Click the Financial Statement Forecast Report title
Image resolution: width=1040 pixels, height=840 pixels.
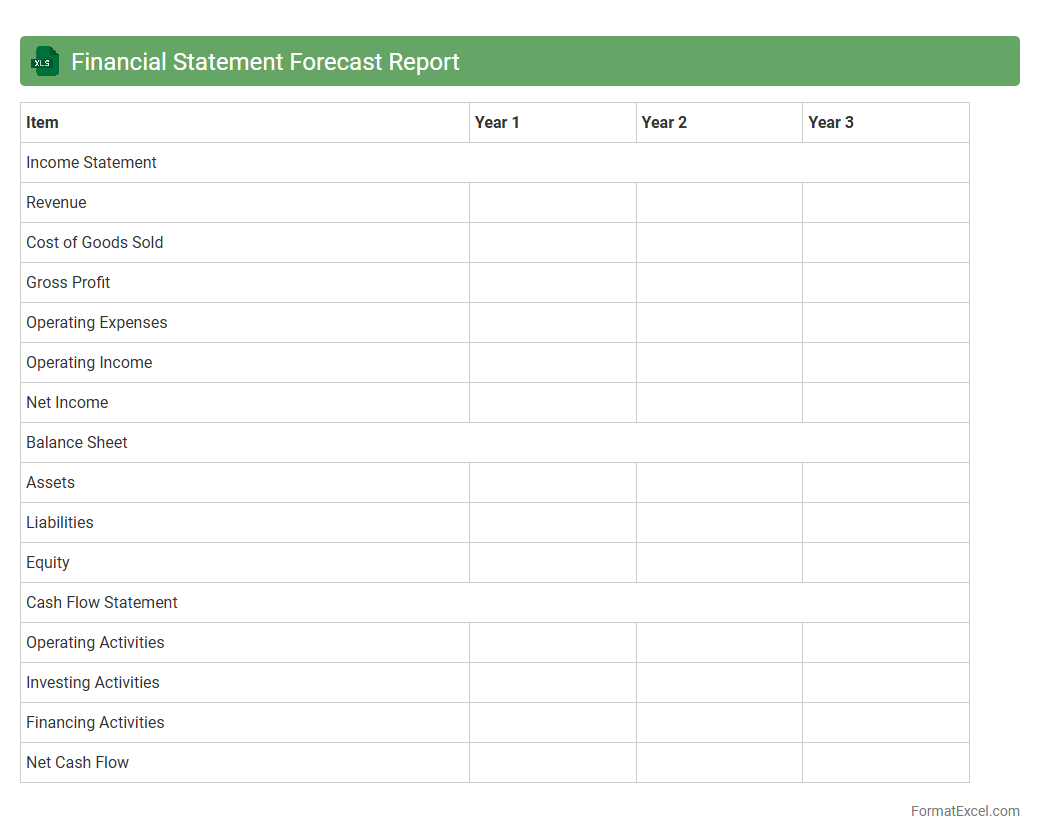[265, 62]
